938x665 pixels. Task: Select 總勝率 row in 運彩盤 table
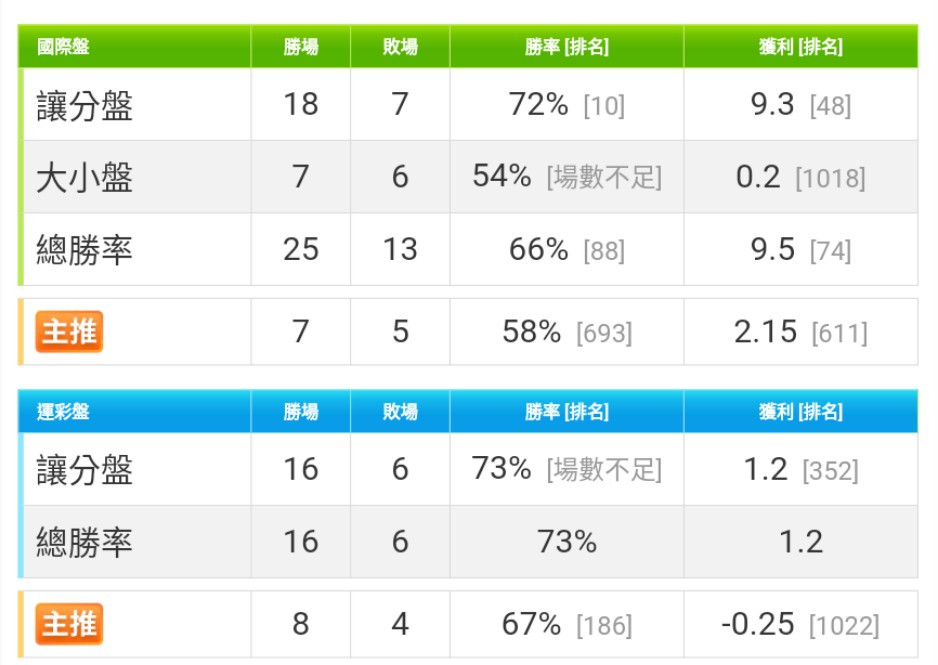click(x=468, y=542)
